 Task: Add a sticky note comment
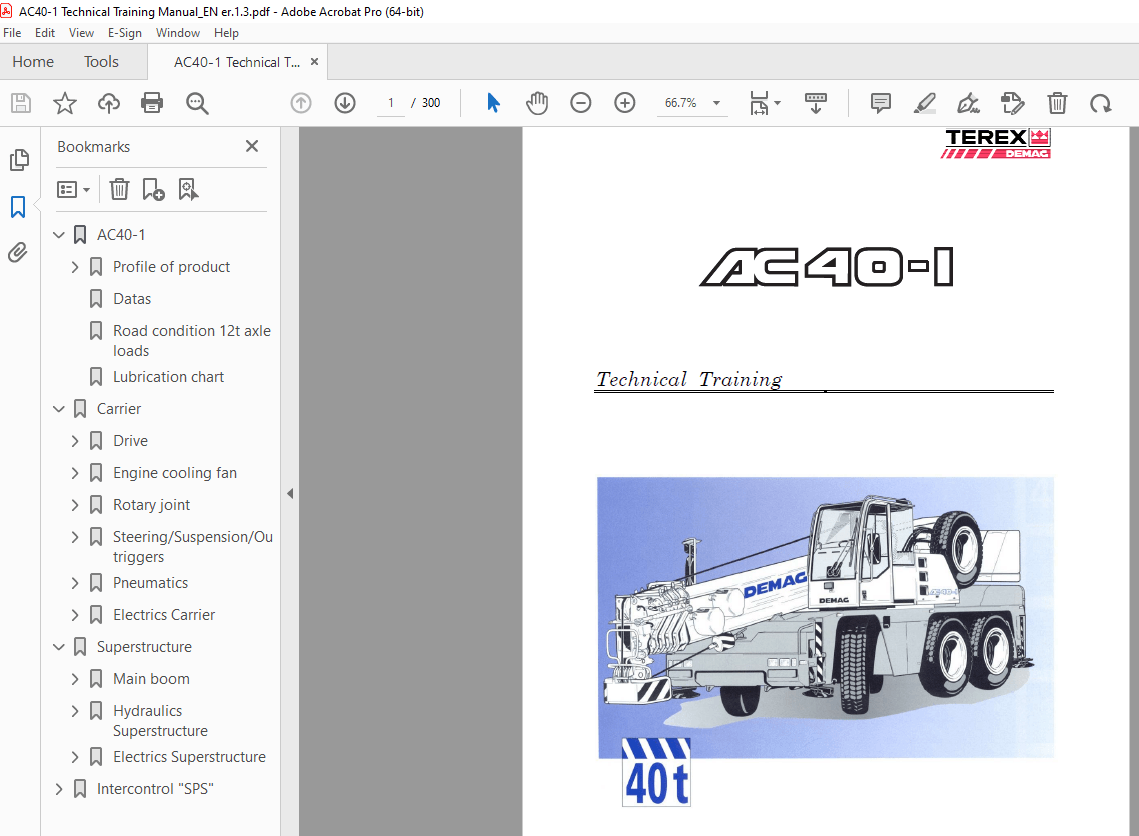pos(880,103)
